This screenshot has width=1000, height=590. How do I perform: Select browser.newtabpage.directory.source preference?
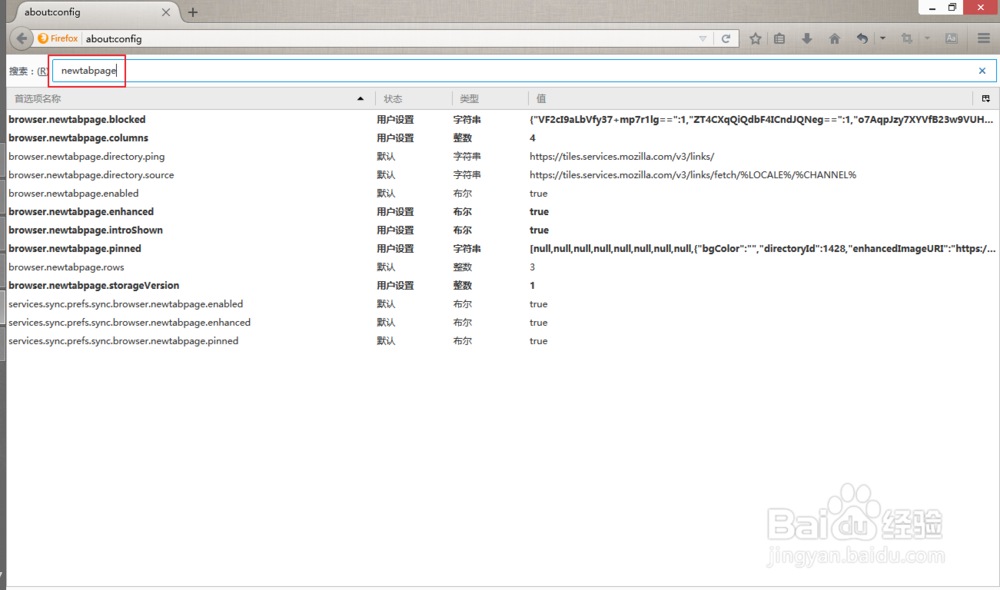pos(91,175)
